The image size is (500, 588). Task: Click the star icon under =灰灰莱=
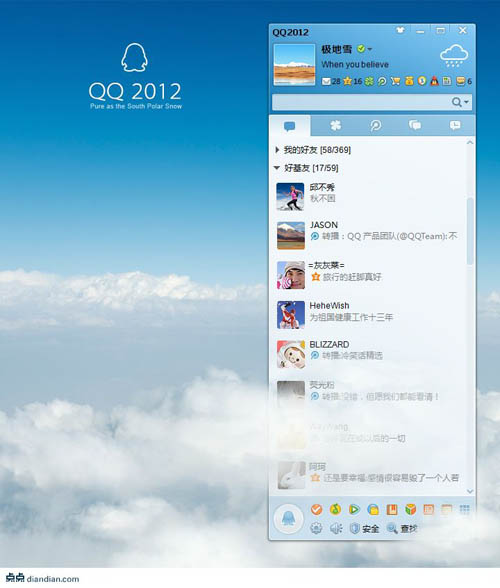(315, 277)
